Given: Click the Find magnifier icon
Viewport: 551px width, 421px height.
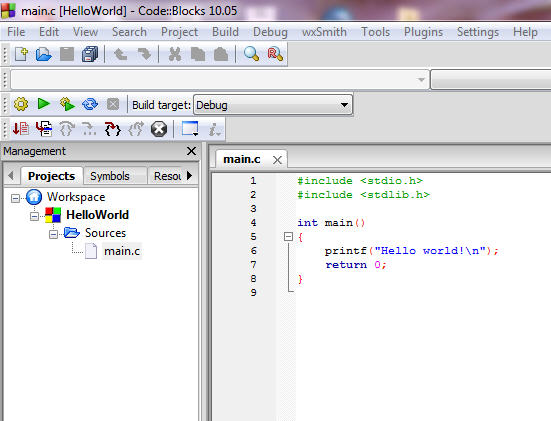Looking at the screenshot, I should coord(251,54).
